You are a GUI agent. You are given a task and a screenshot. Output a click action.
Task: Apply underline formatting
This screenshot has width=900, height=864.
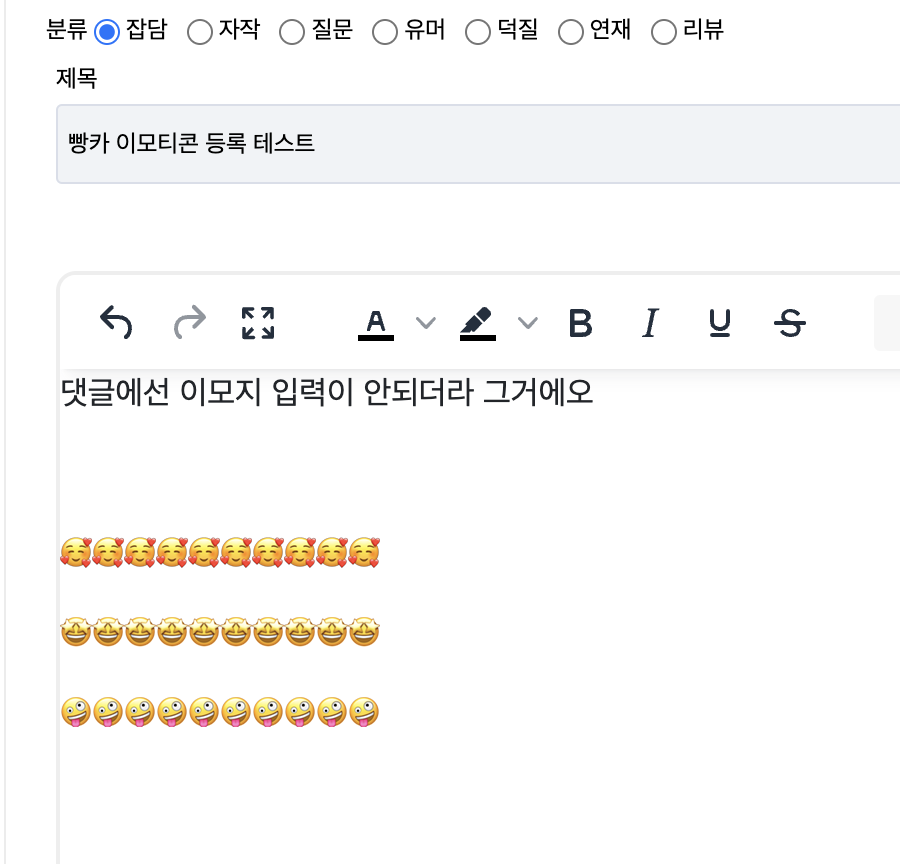[x=719, y=323]
